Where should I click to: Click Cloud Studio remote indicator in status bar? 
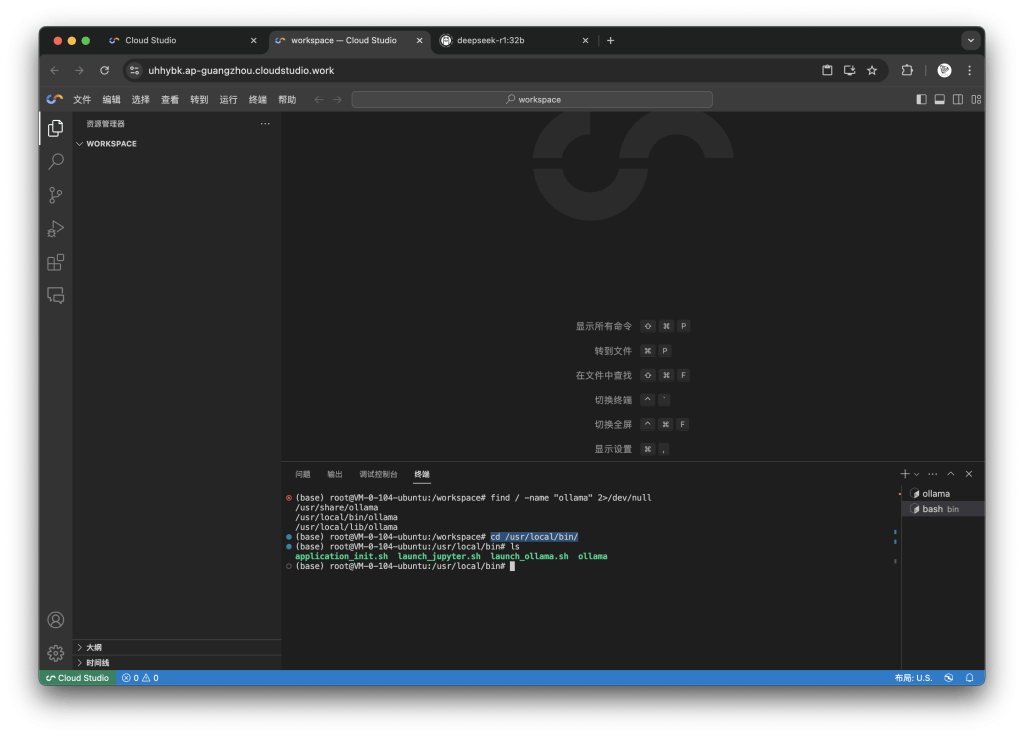tap(78, 678)
